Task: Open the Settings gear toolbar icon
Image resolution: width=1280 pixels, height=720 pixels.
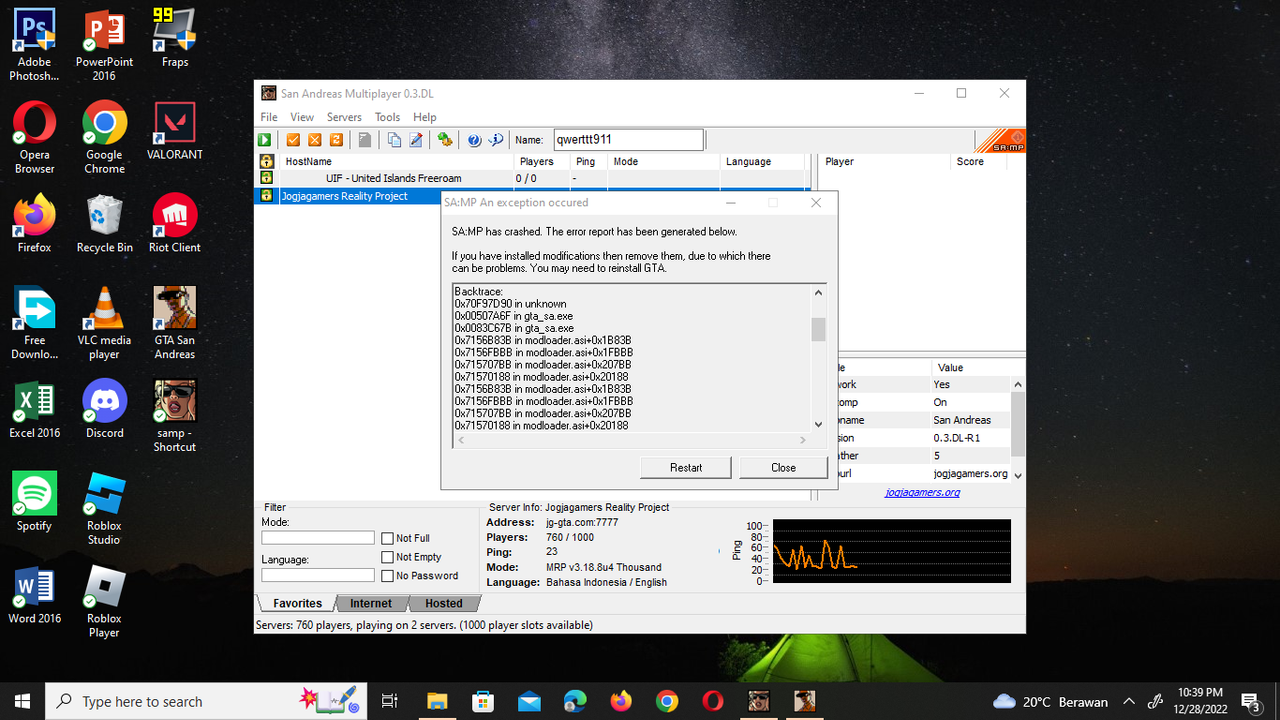Action: (x=445, y=141)
